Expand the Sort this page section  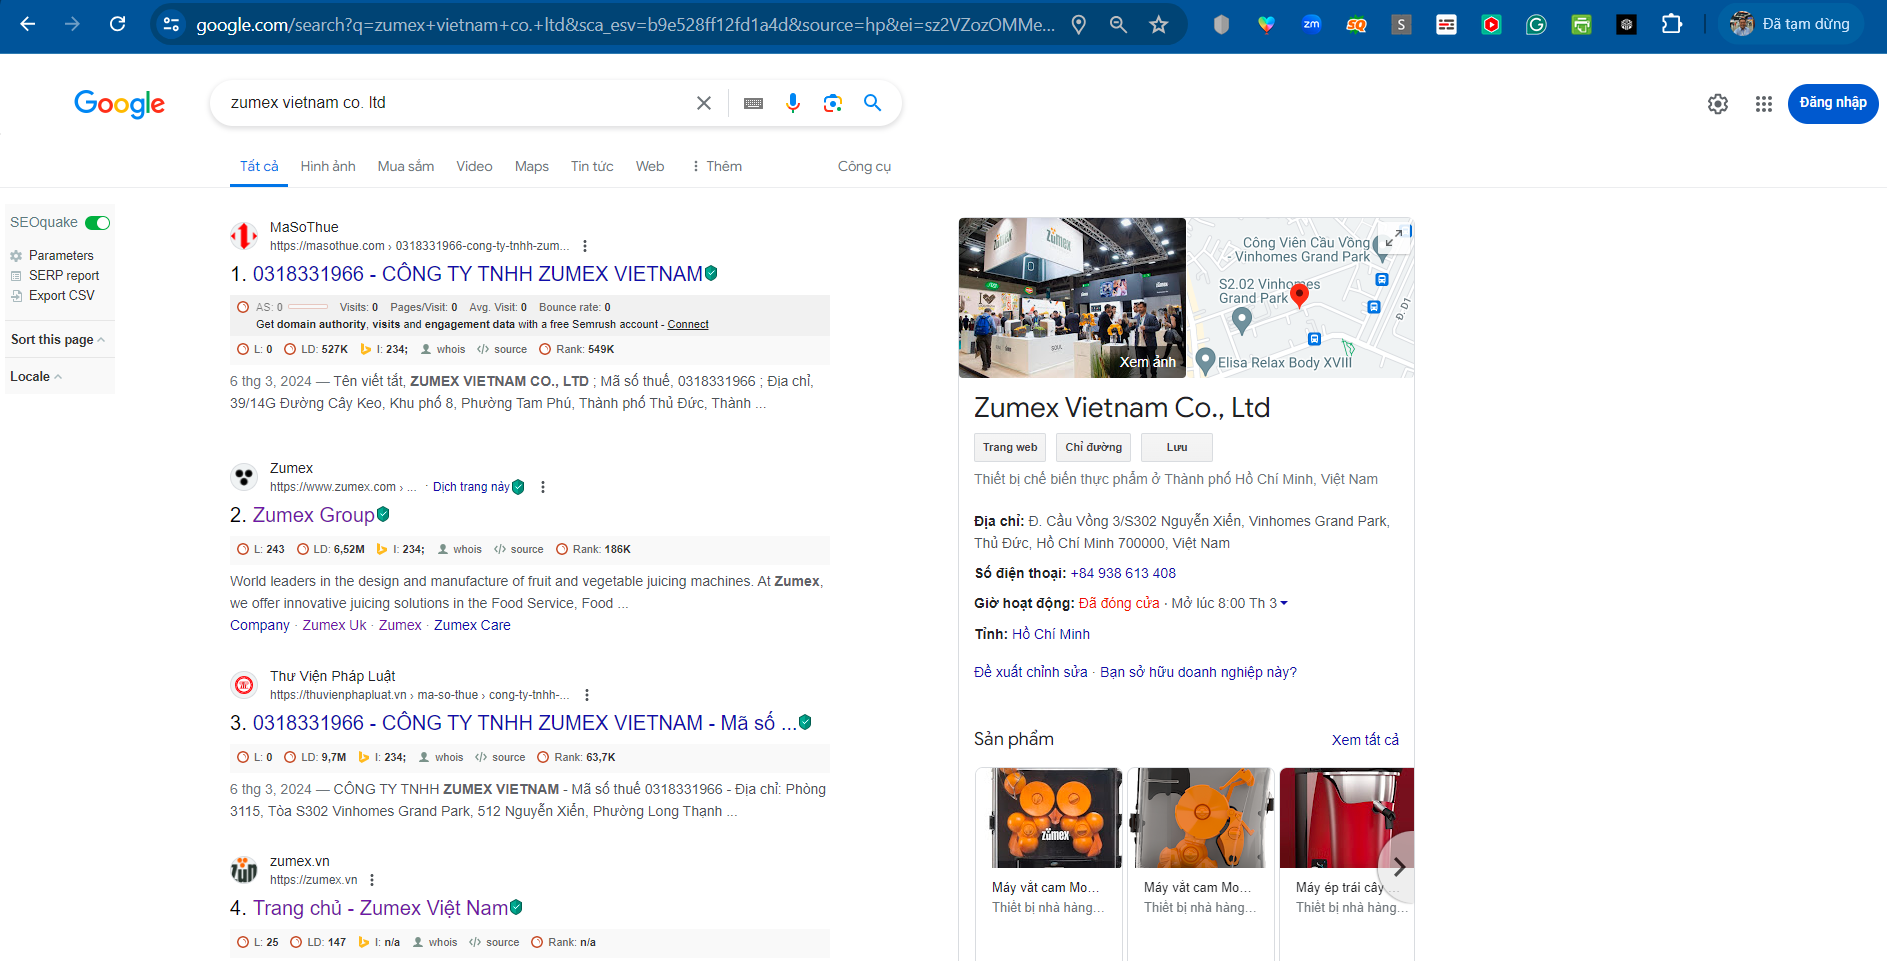(x=58, y=340)
